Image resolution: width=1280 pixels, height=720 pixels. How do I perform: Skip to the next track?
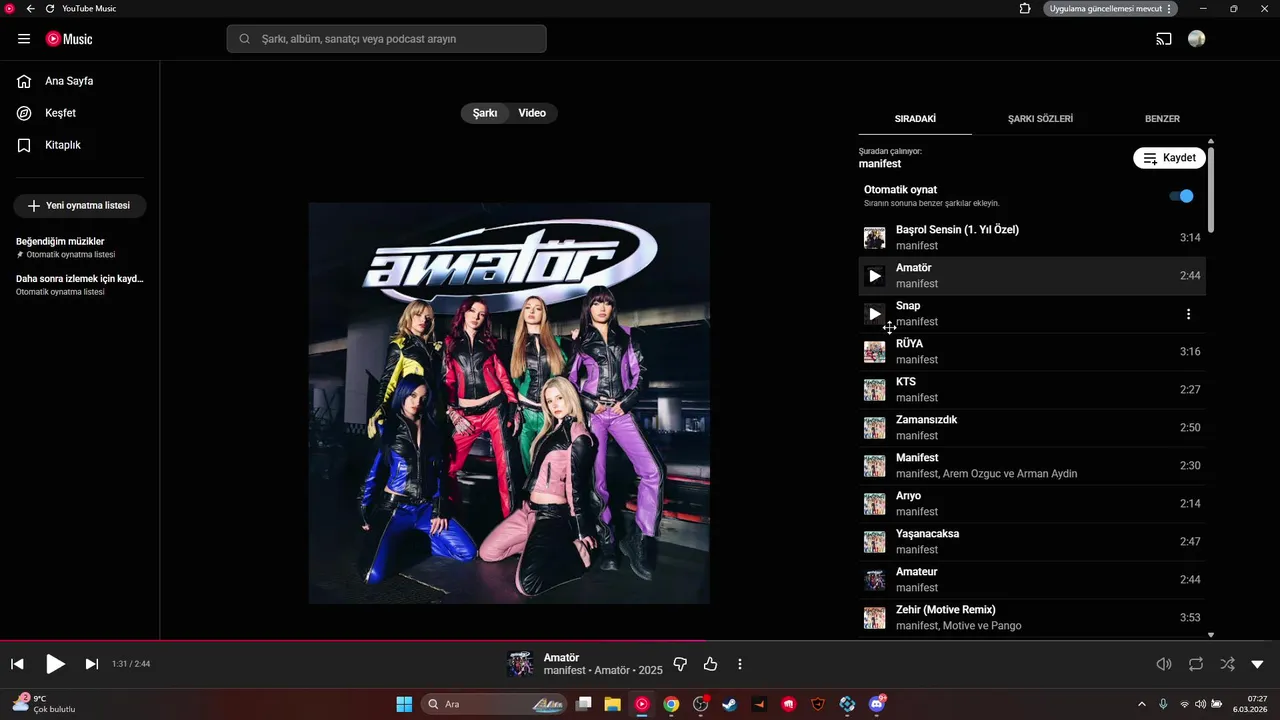click(92, 664)
